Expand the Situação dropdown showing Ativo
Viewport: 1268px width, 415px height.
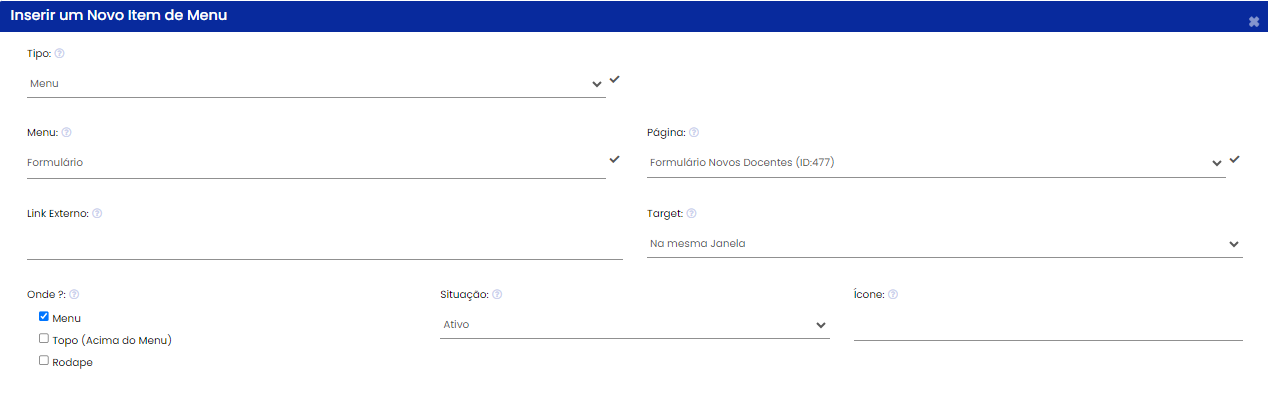click(x=635, y=325)
